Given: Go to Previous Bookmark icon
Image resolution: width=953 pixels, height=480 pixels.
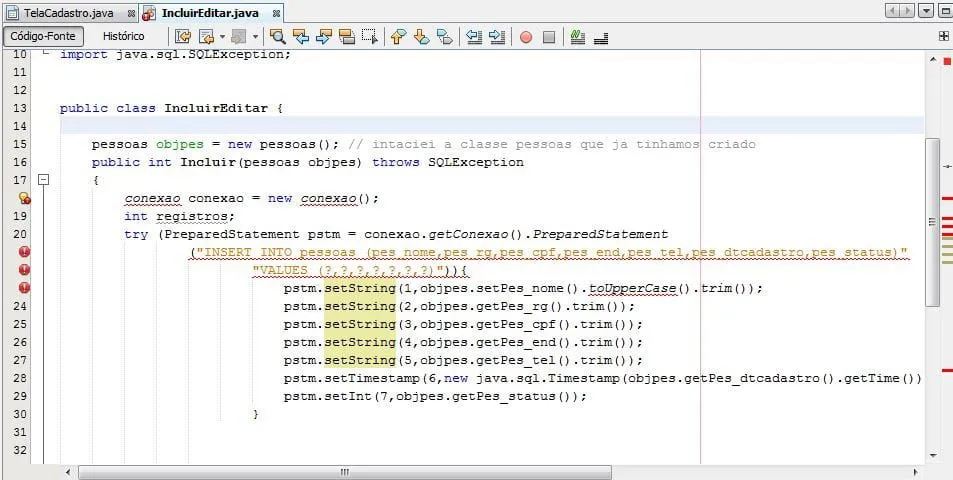Looking at the screenshot, I should click(398, 37).
